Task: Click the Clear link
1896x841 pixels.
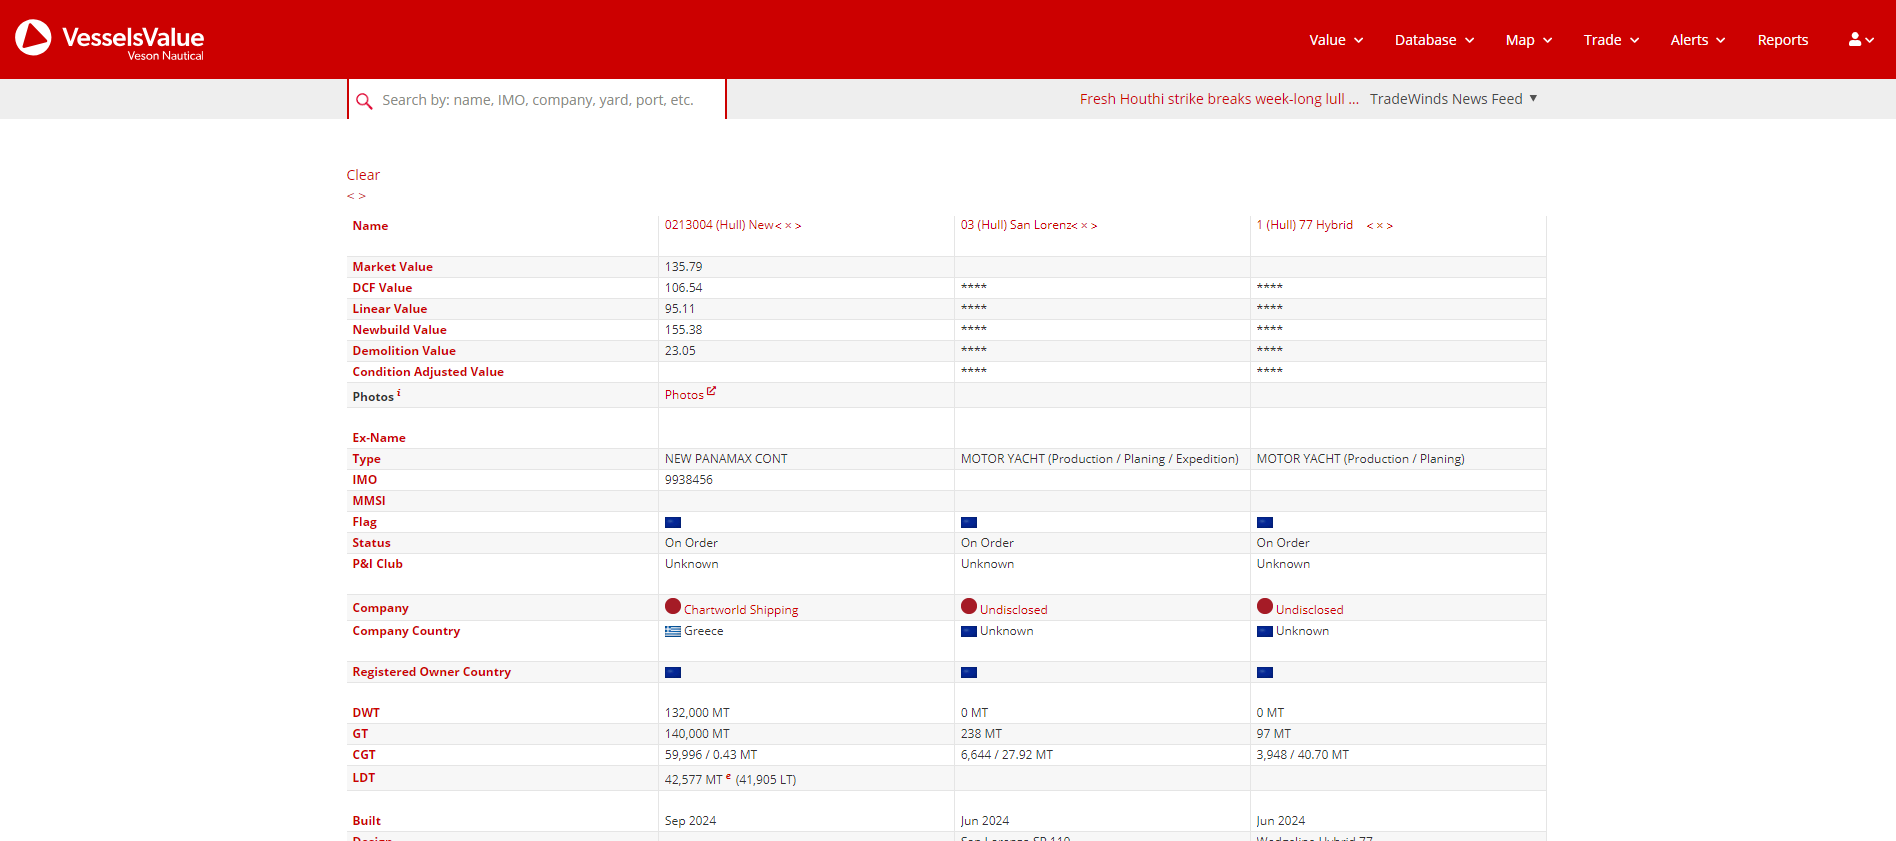Action: (x=363, y=175)
